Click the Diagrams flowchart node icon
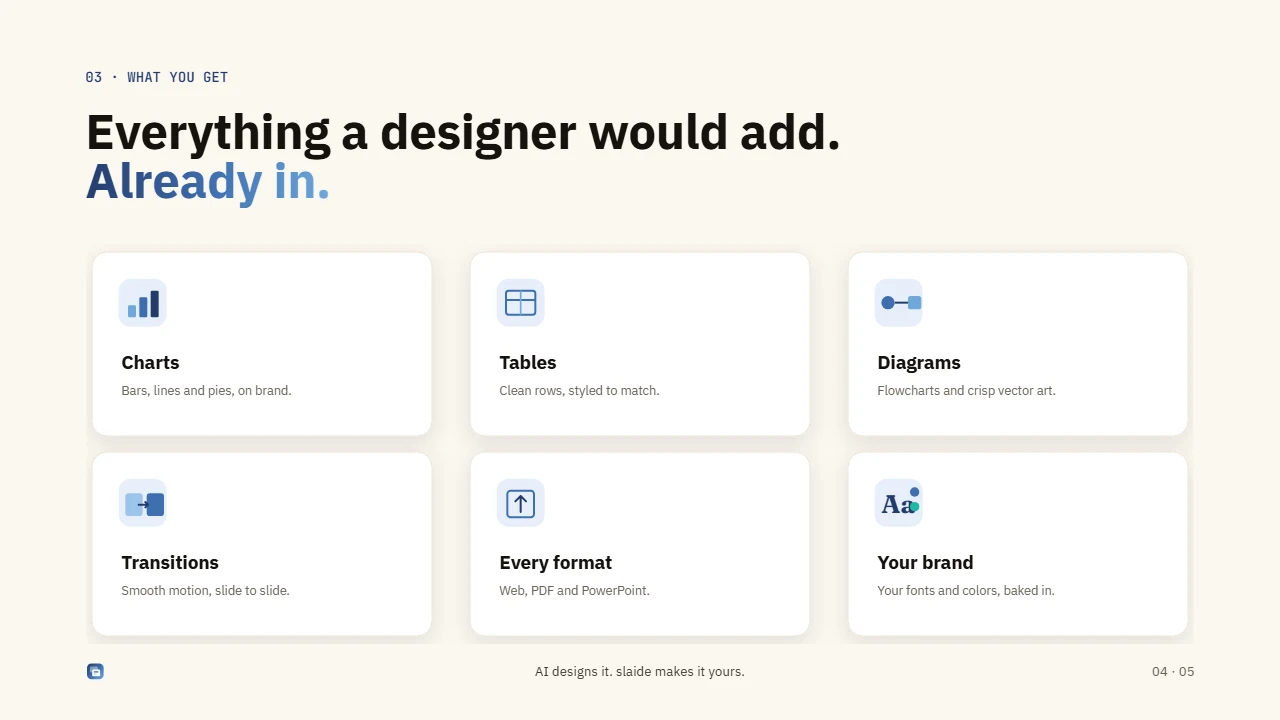Viewport: 1280px width, 720px height. 898,303
